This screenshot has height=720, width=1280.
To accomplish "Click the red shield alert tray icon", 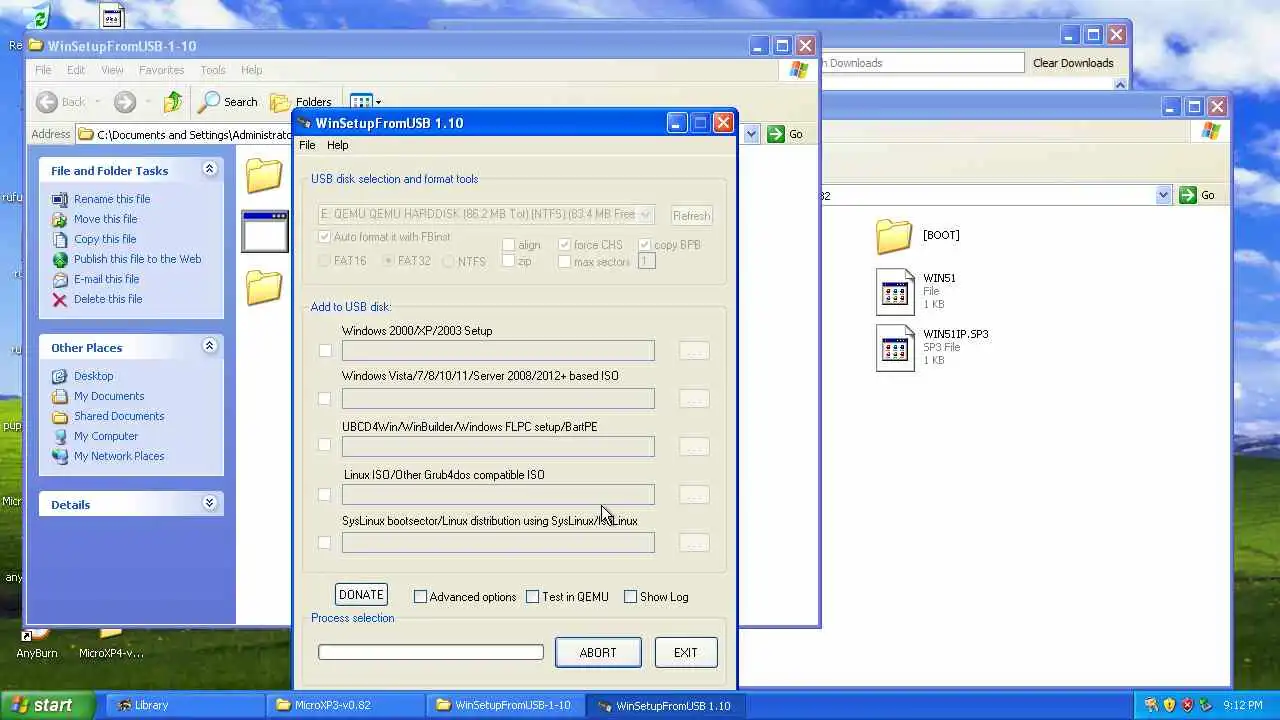I will coord(1187,705).
